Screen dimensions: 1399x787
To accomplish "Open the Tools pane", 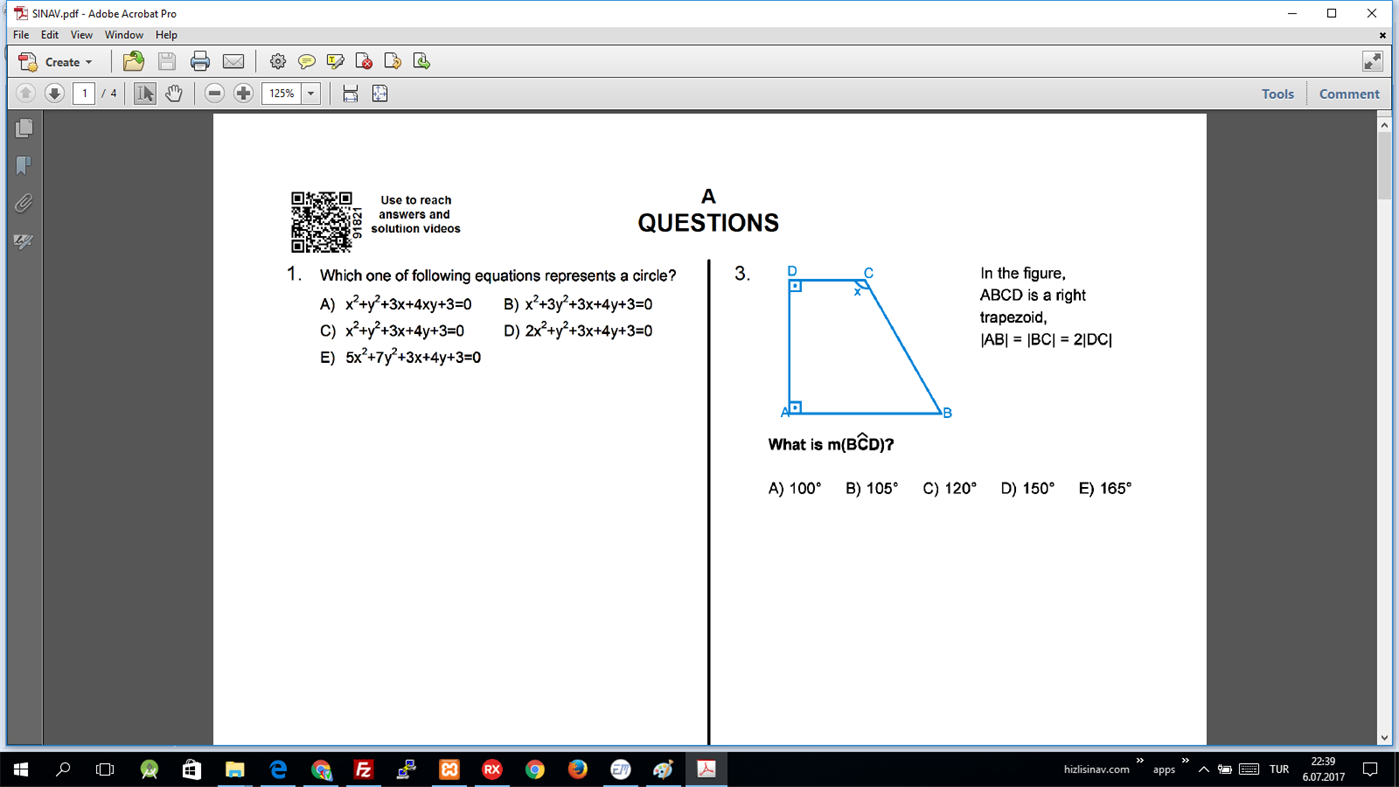I will (x=1277, y=93).
